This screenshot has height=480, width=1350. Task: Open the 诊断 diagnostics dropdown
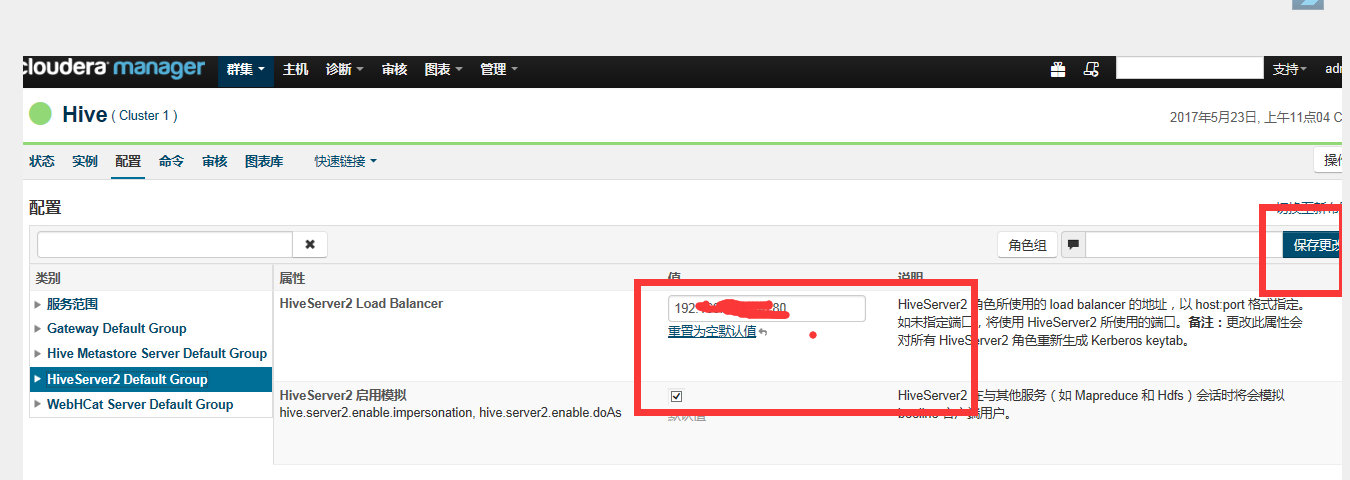click(x=344, y=70)
